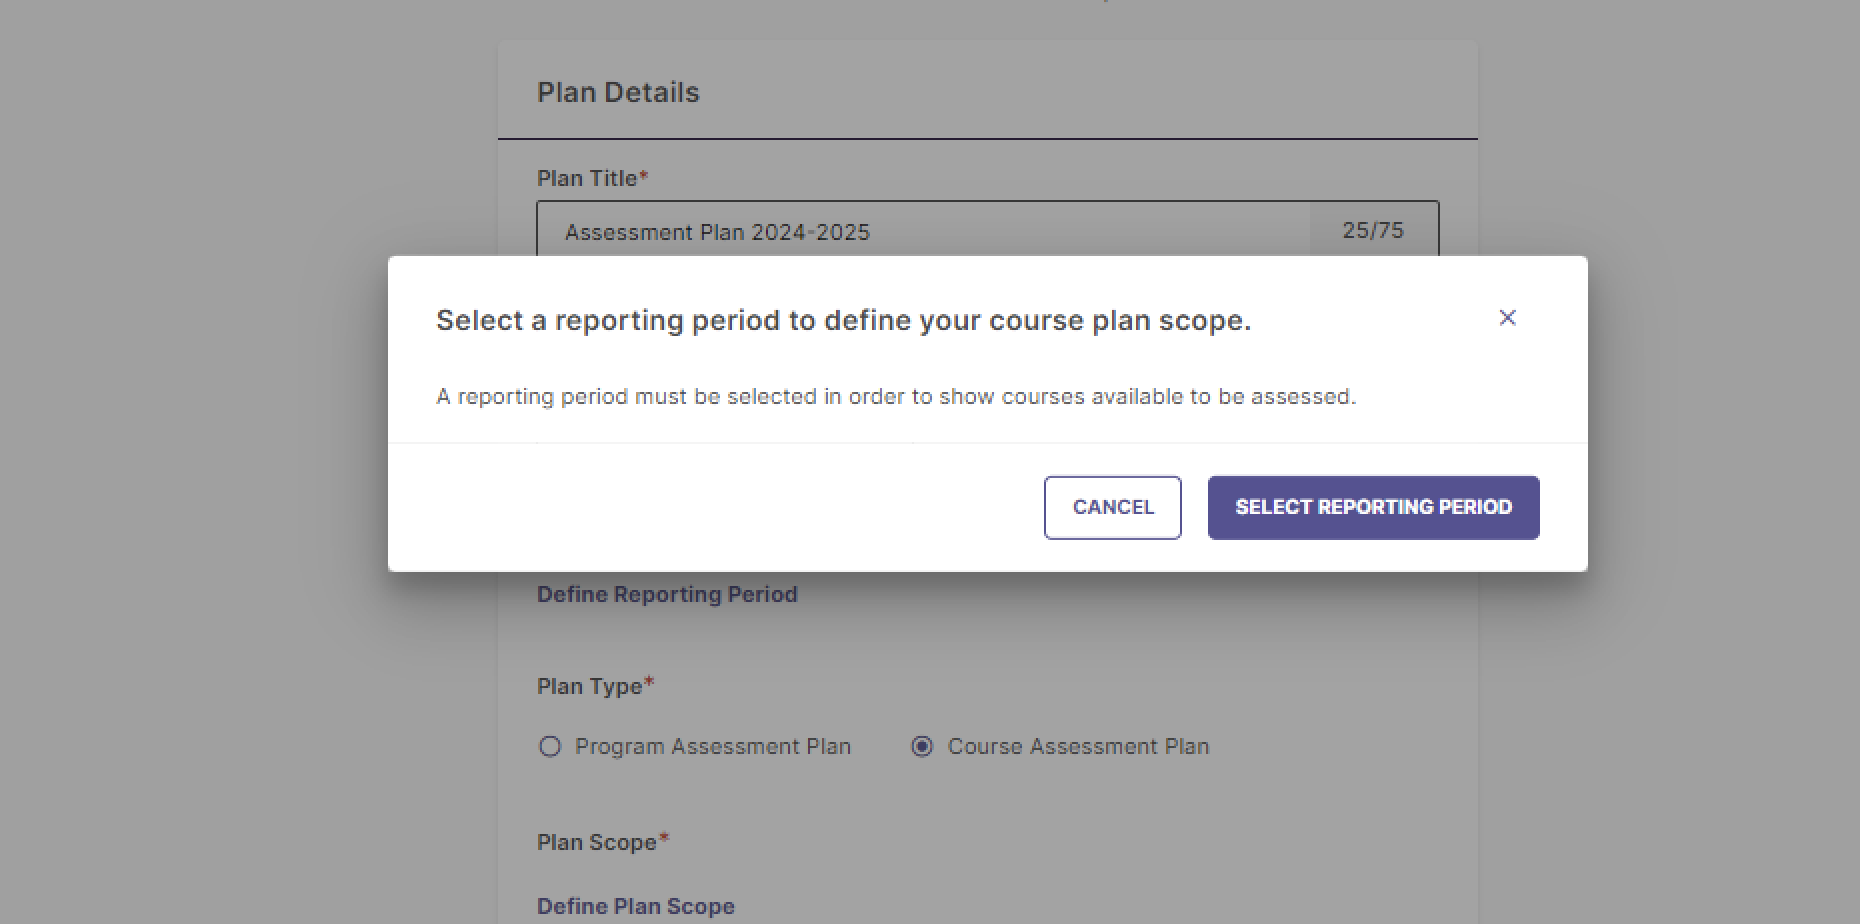Click the dialog's explanatory message text

click(x=895, y=397)
